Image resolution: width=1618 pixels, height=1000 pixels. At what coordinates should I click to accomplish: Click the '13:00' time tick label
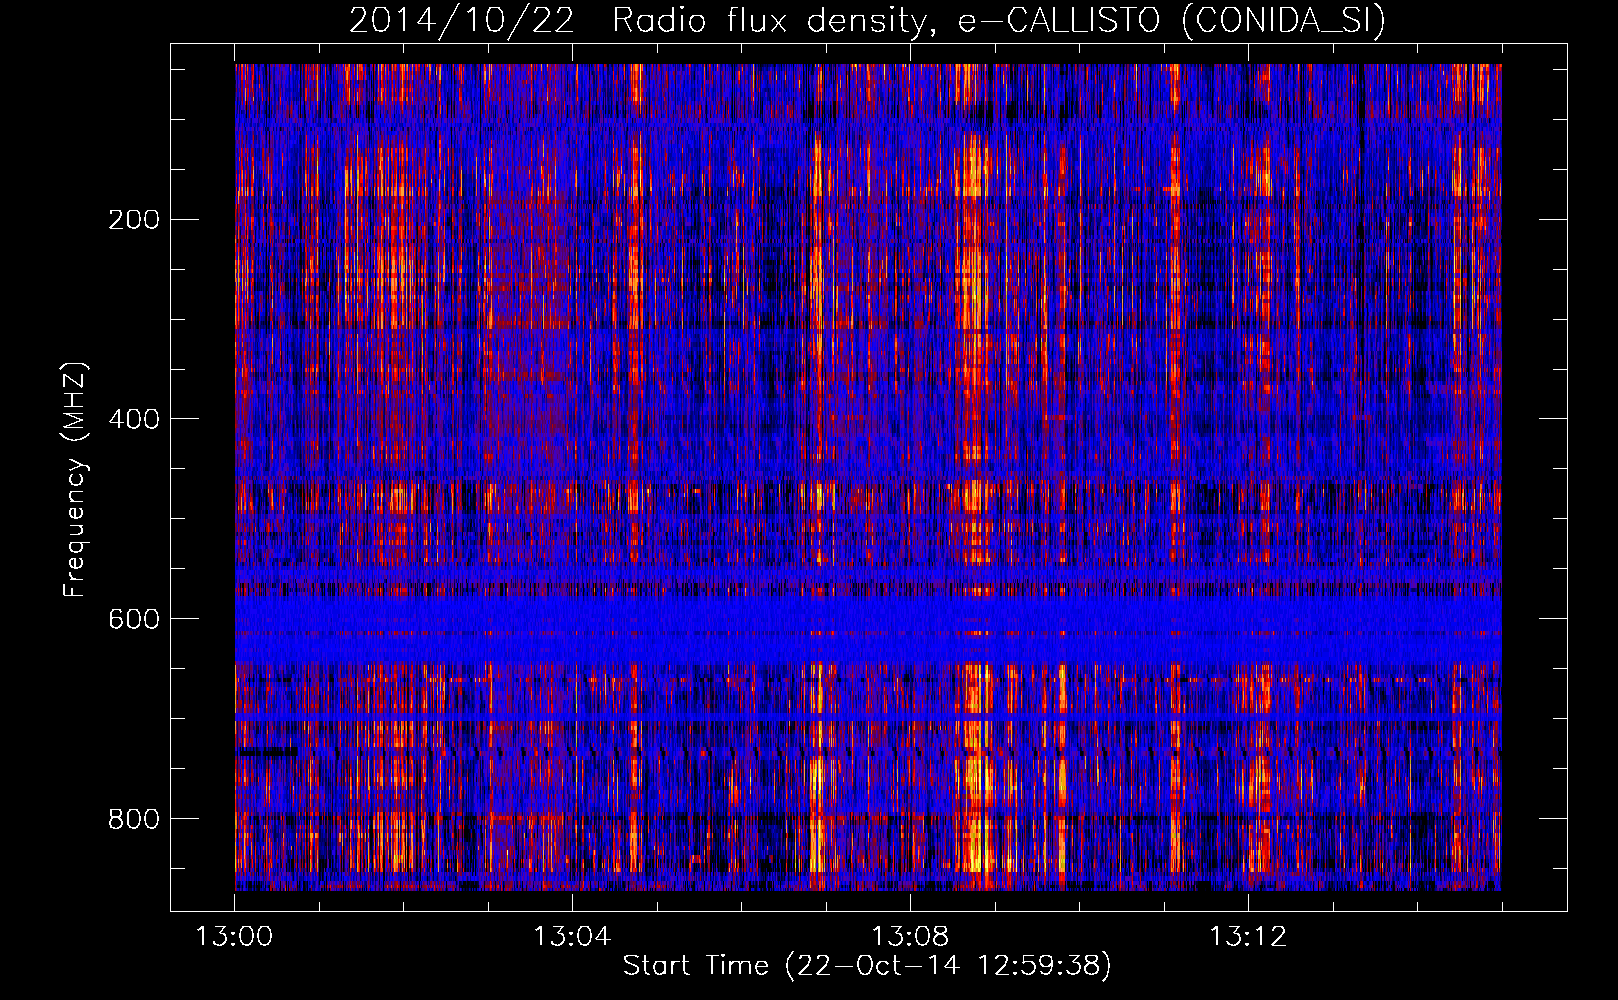tap(234, 937)
